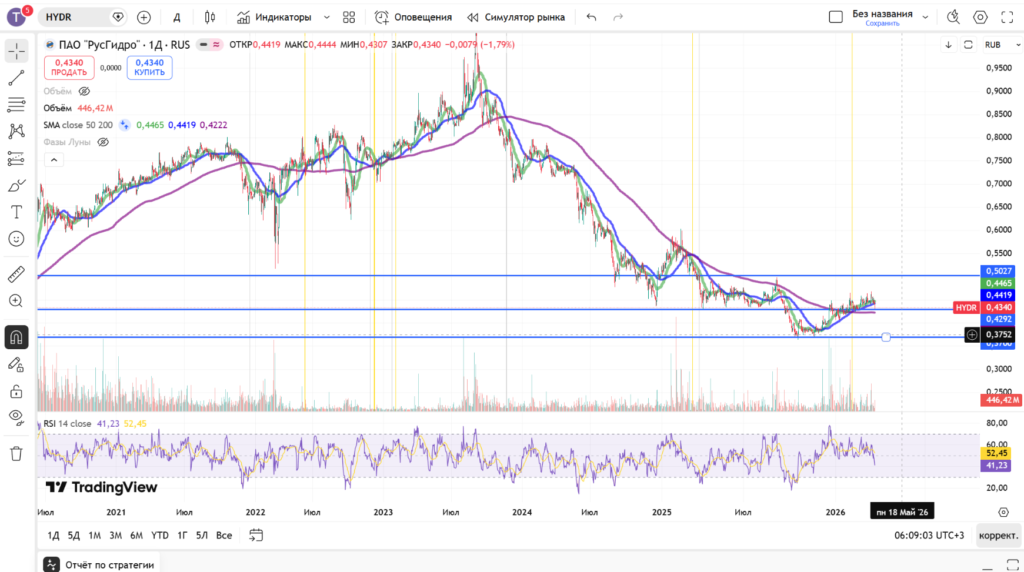This screenshot has height=572, width=1024.
Task: Toggle the коррект. adjustment button
Action: click(x=999, y=535)
